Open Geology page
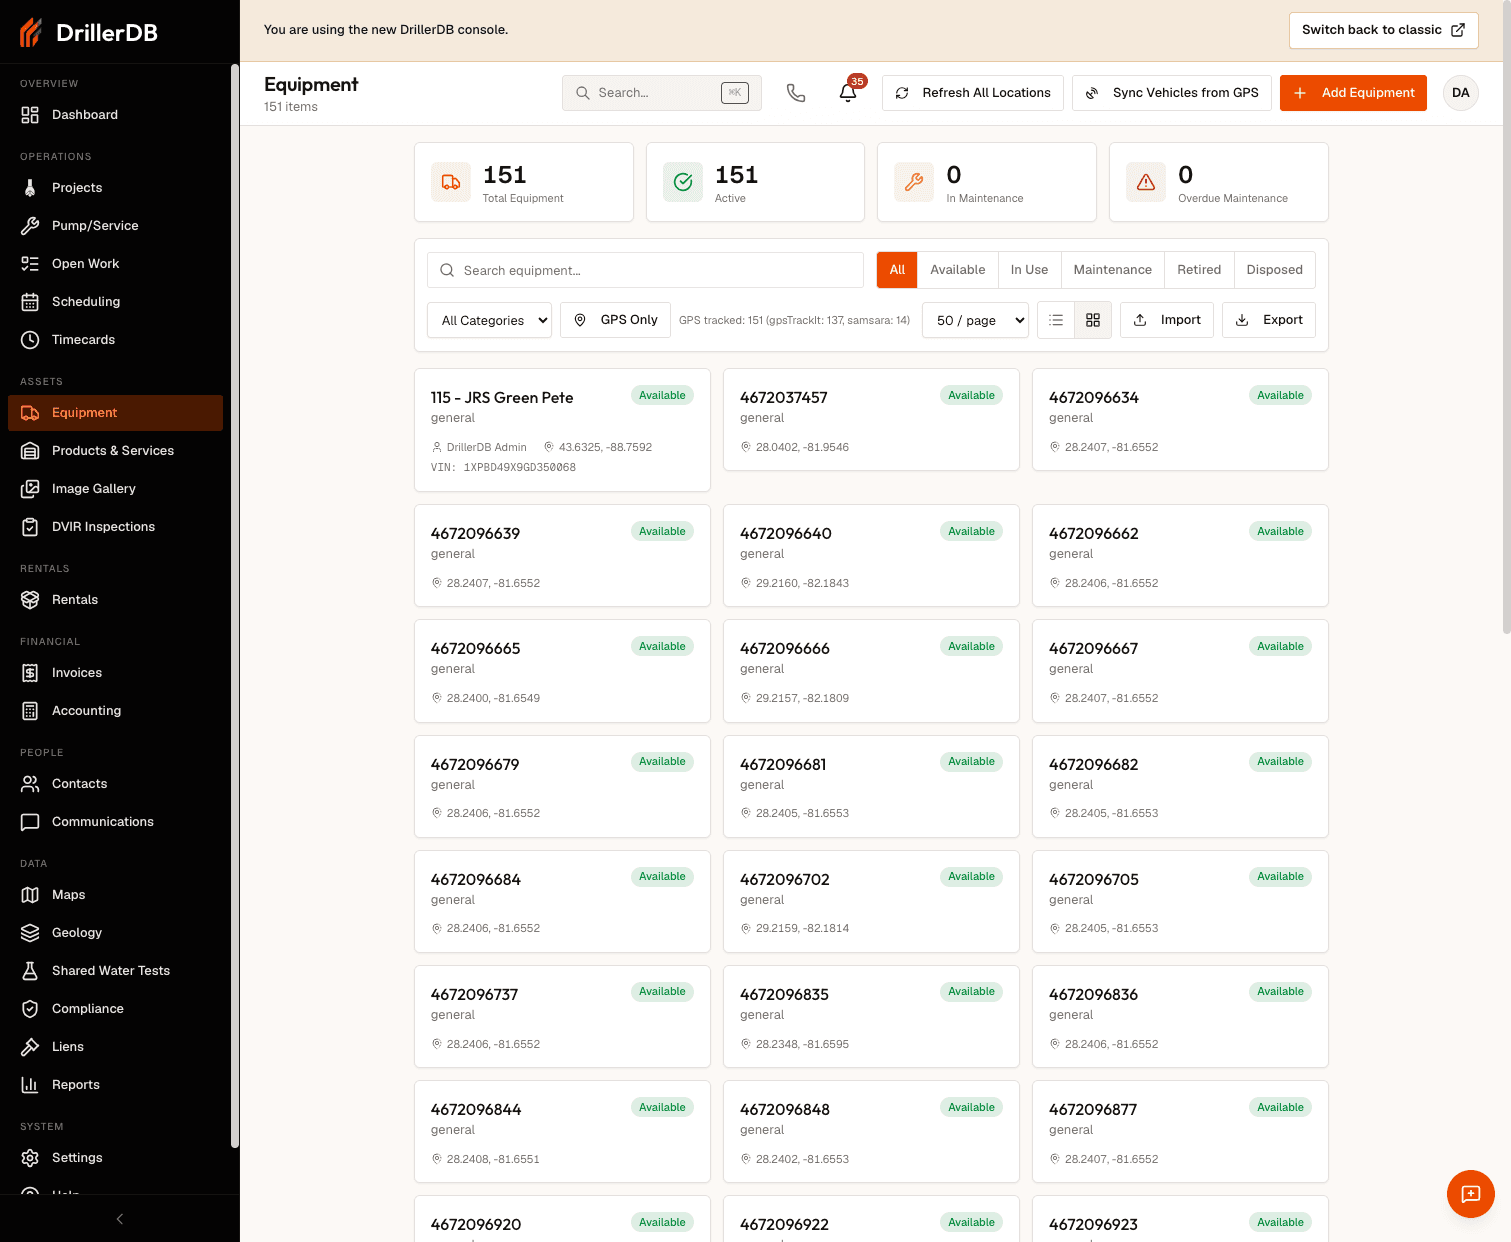Viewport: 1511px width, 1242px height. coord(115,933)
